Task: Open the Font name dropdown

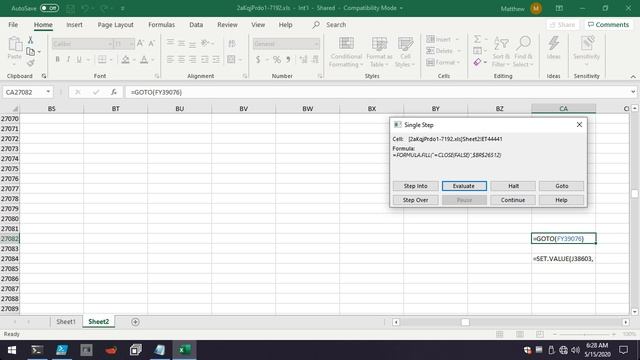Action: 110,44
